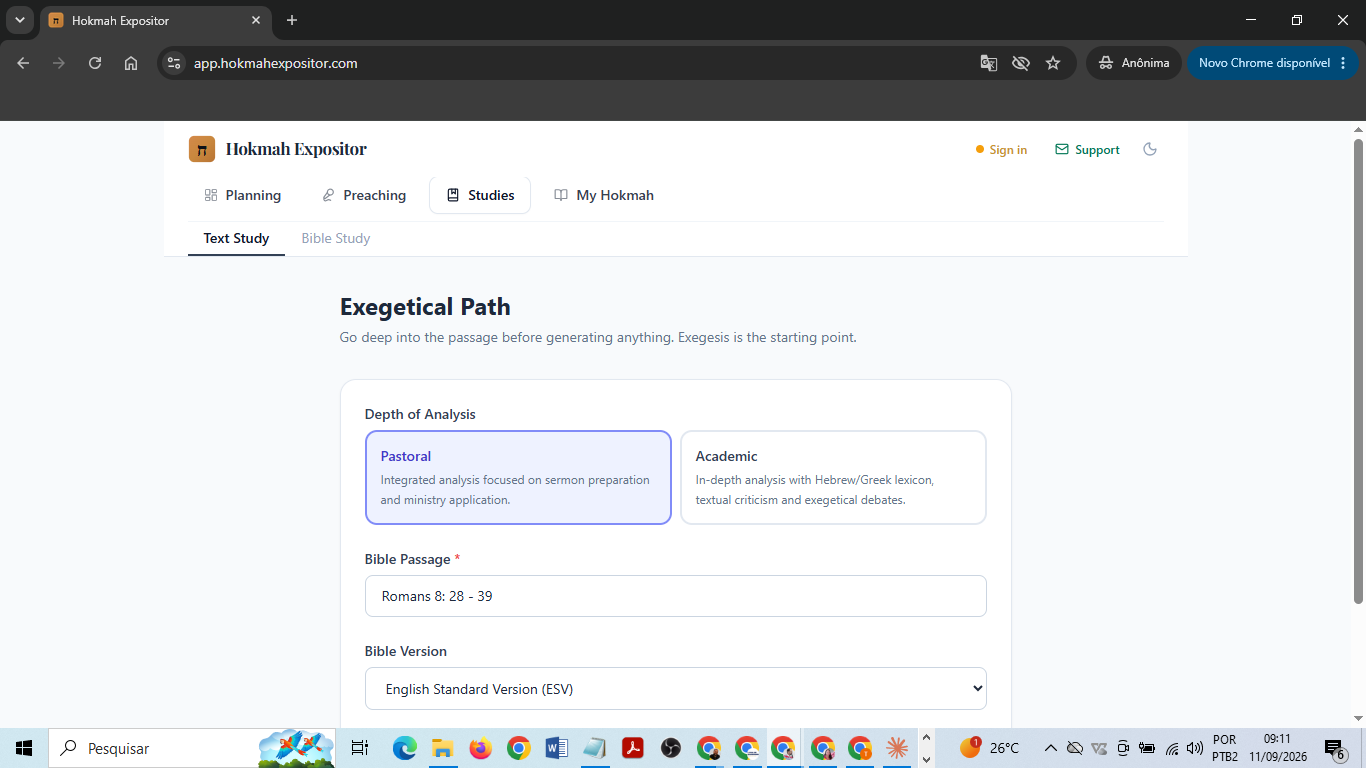Image resolution: width=1366 pixels, height=768 pixels.
Task: Open the Bible Version dropdown
Action: coord(676,689)
